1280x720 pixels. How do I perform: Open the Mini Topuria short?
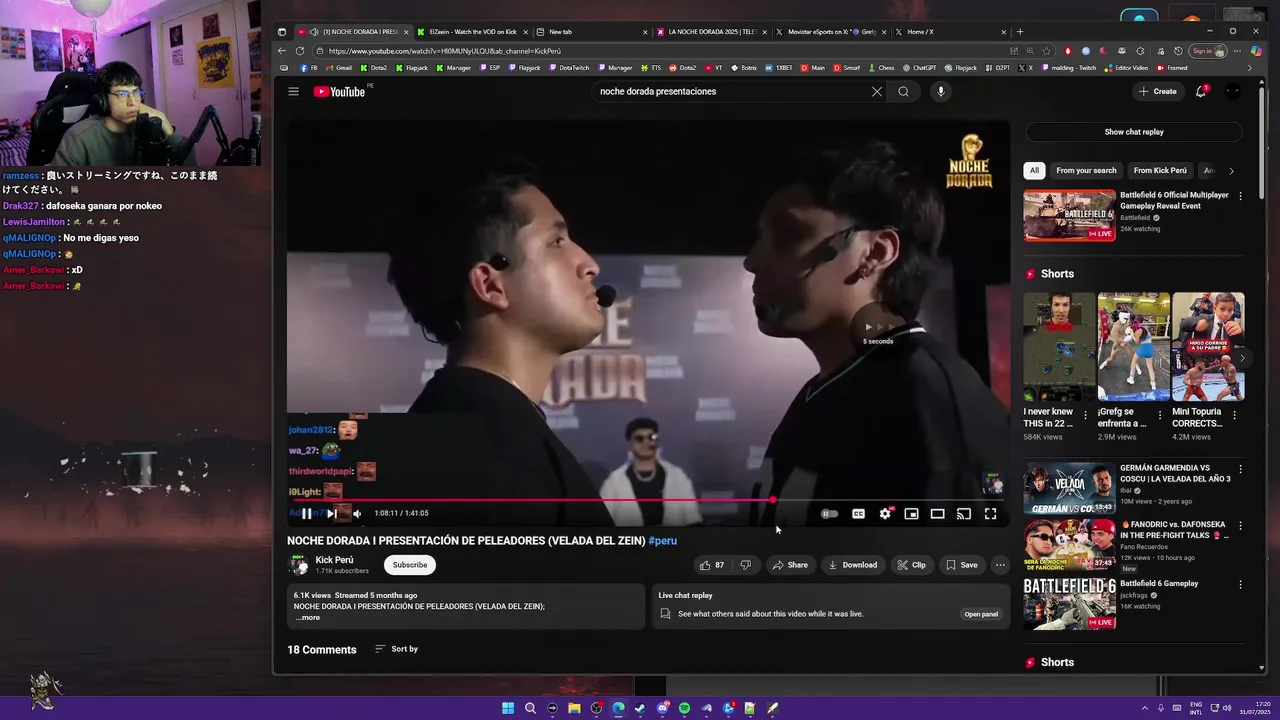(1208, 346)
